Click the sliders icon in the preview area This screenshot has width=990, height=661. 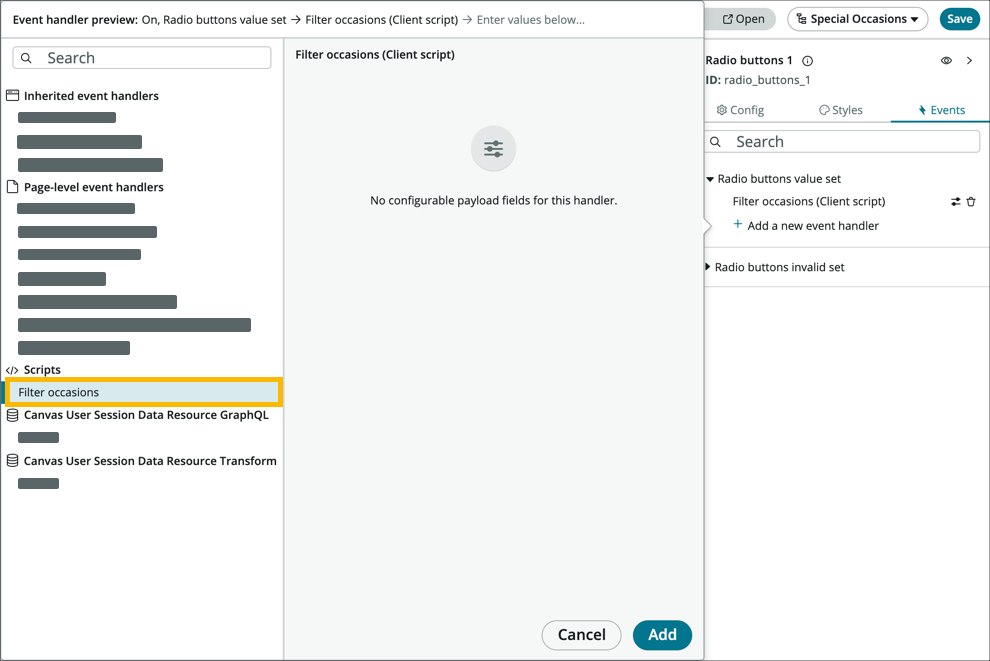tap(493, 148)
